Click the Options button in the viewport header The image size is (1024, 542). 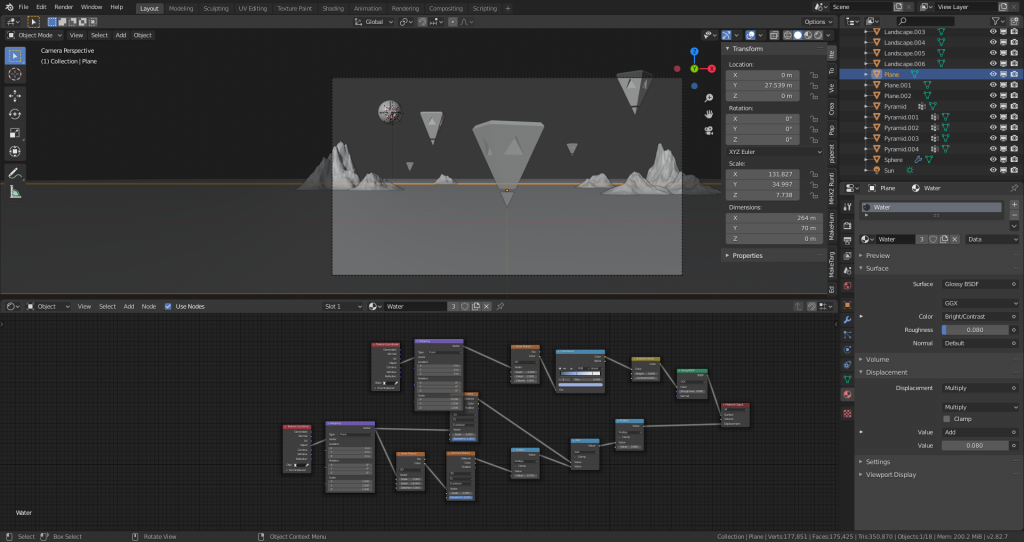(x=816, y=21)
